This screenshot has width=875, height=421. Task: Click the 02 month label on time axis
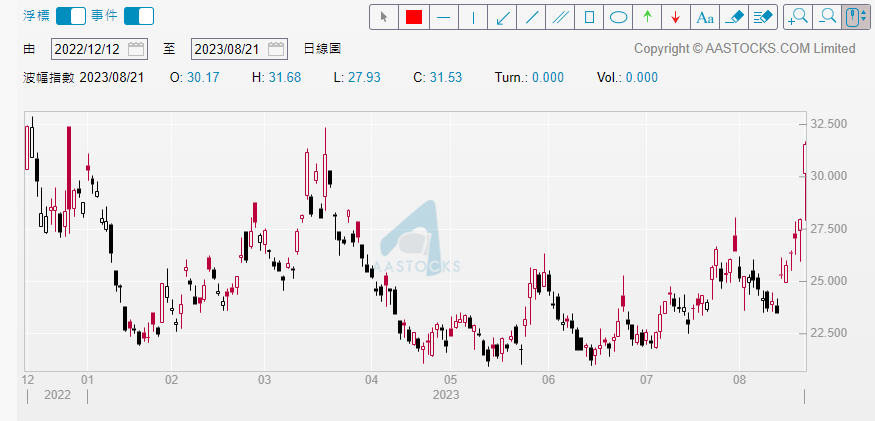click(x=172, y=380)
